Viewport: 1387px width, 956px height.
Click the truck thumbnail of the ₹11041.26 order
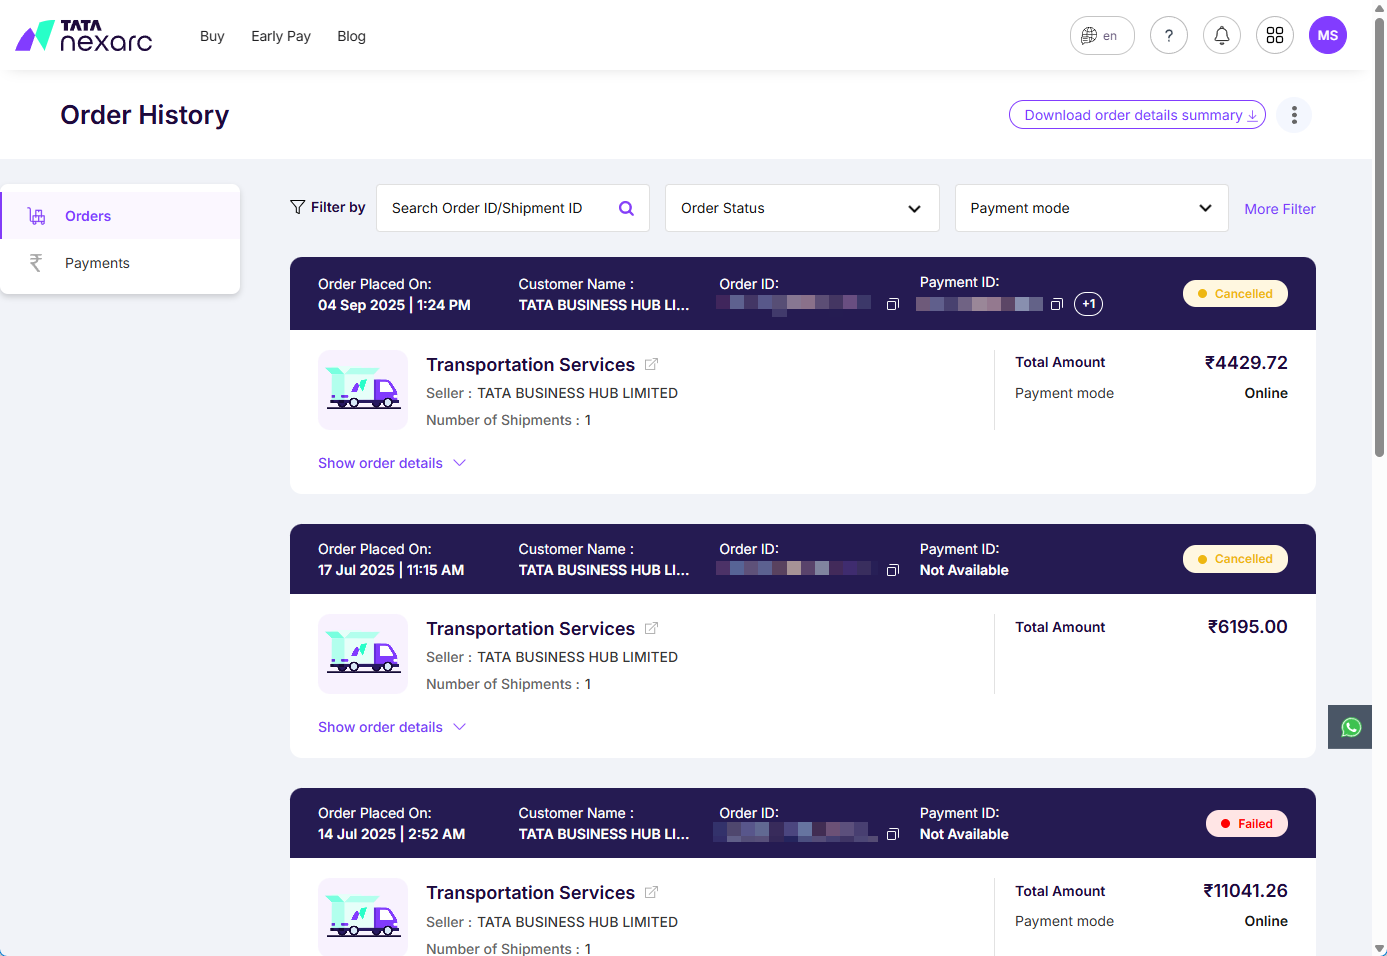click(x=363, y=917)
